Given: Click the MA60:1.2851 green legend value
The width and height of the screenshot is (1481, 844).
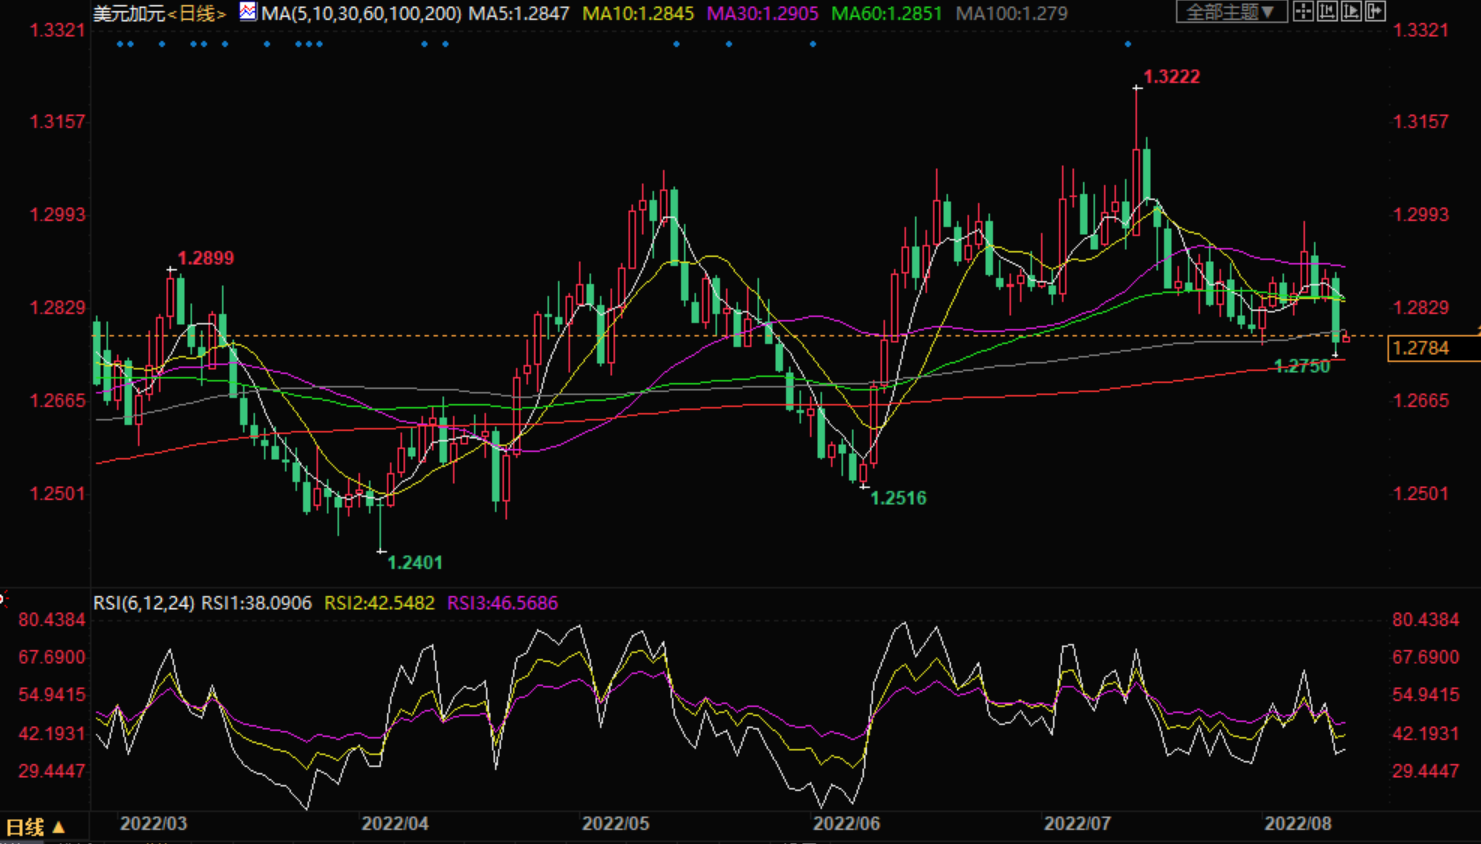Looking at the screenshot, I should [x=886, y=13].
